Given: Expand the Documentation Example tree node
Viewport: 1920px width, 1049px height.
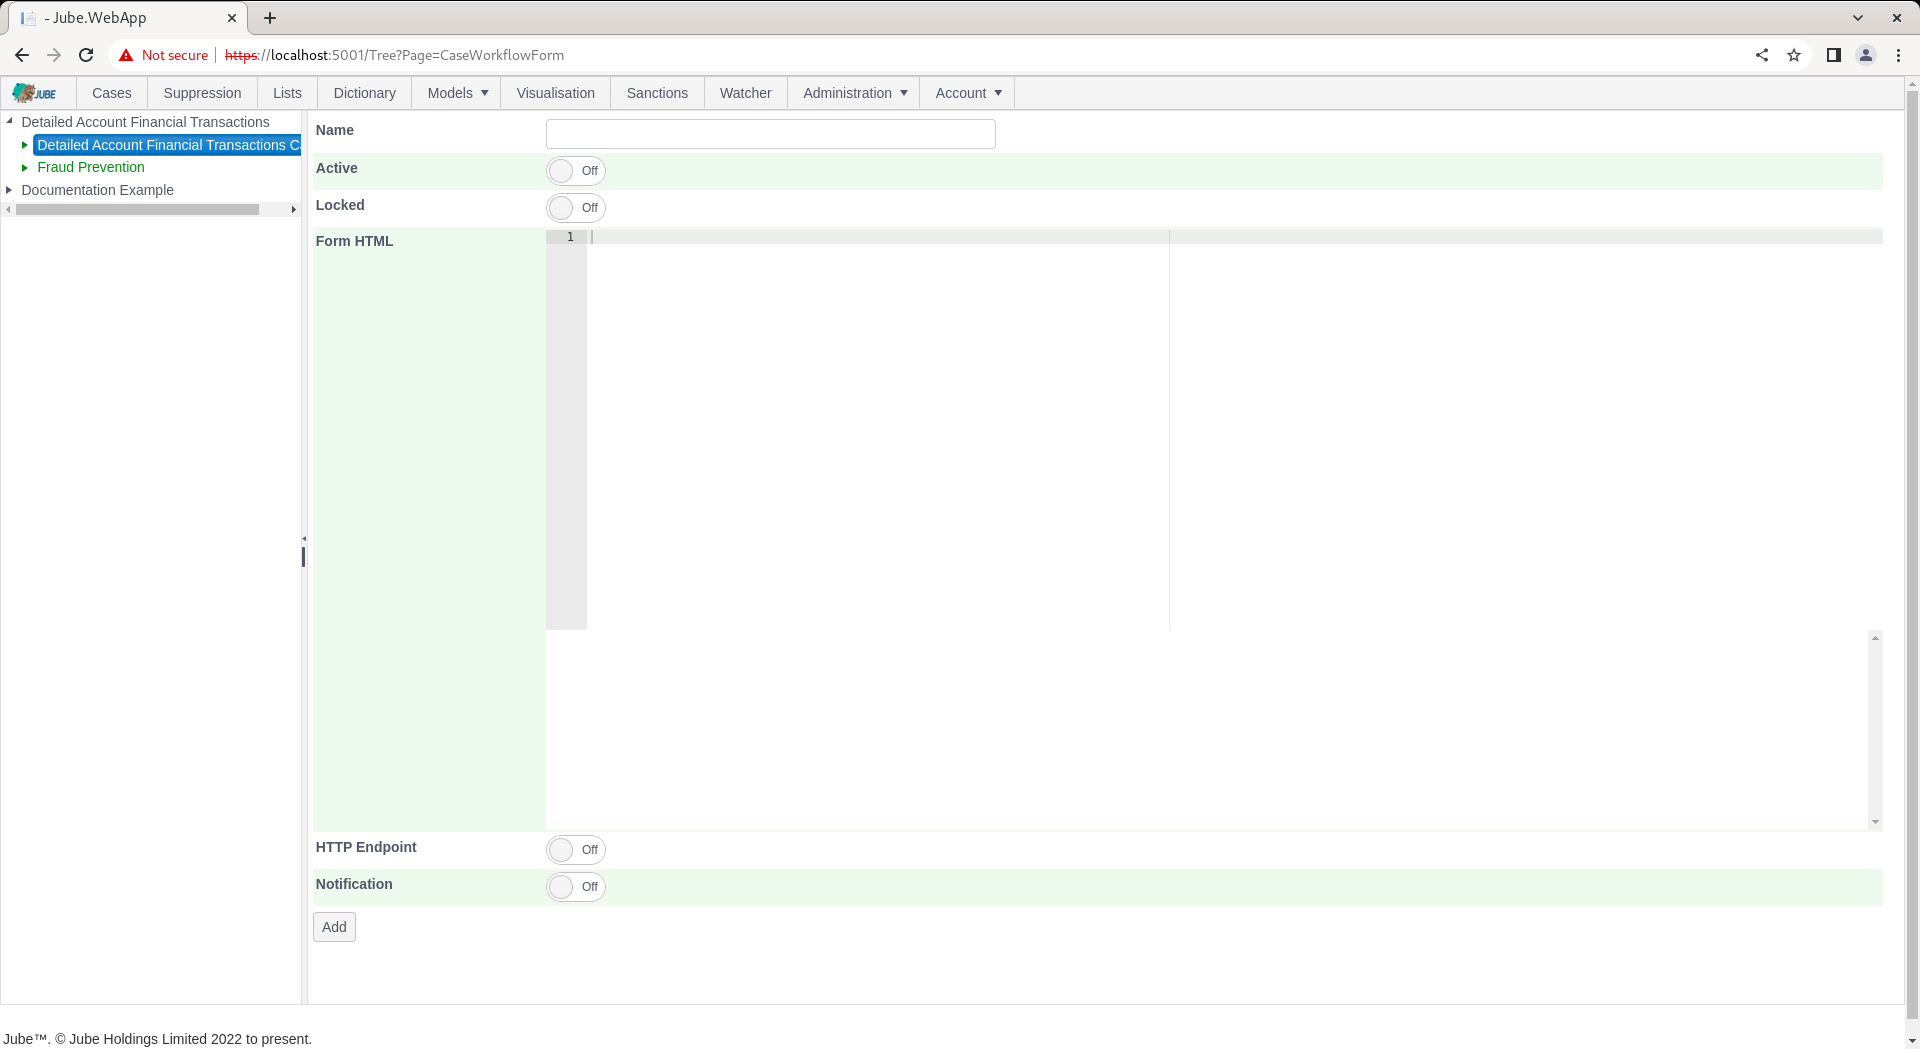Looking at the screenshot, I should tap(9, 190).
